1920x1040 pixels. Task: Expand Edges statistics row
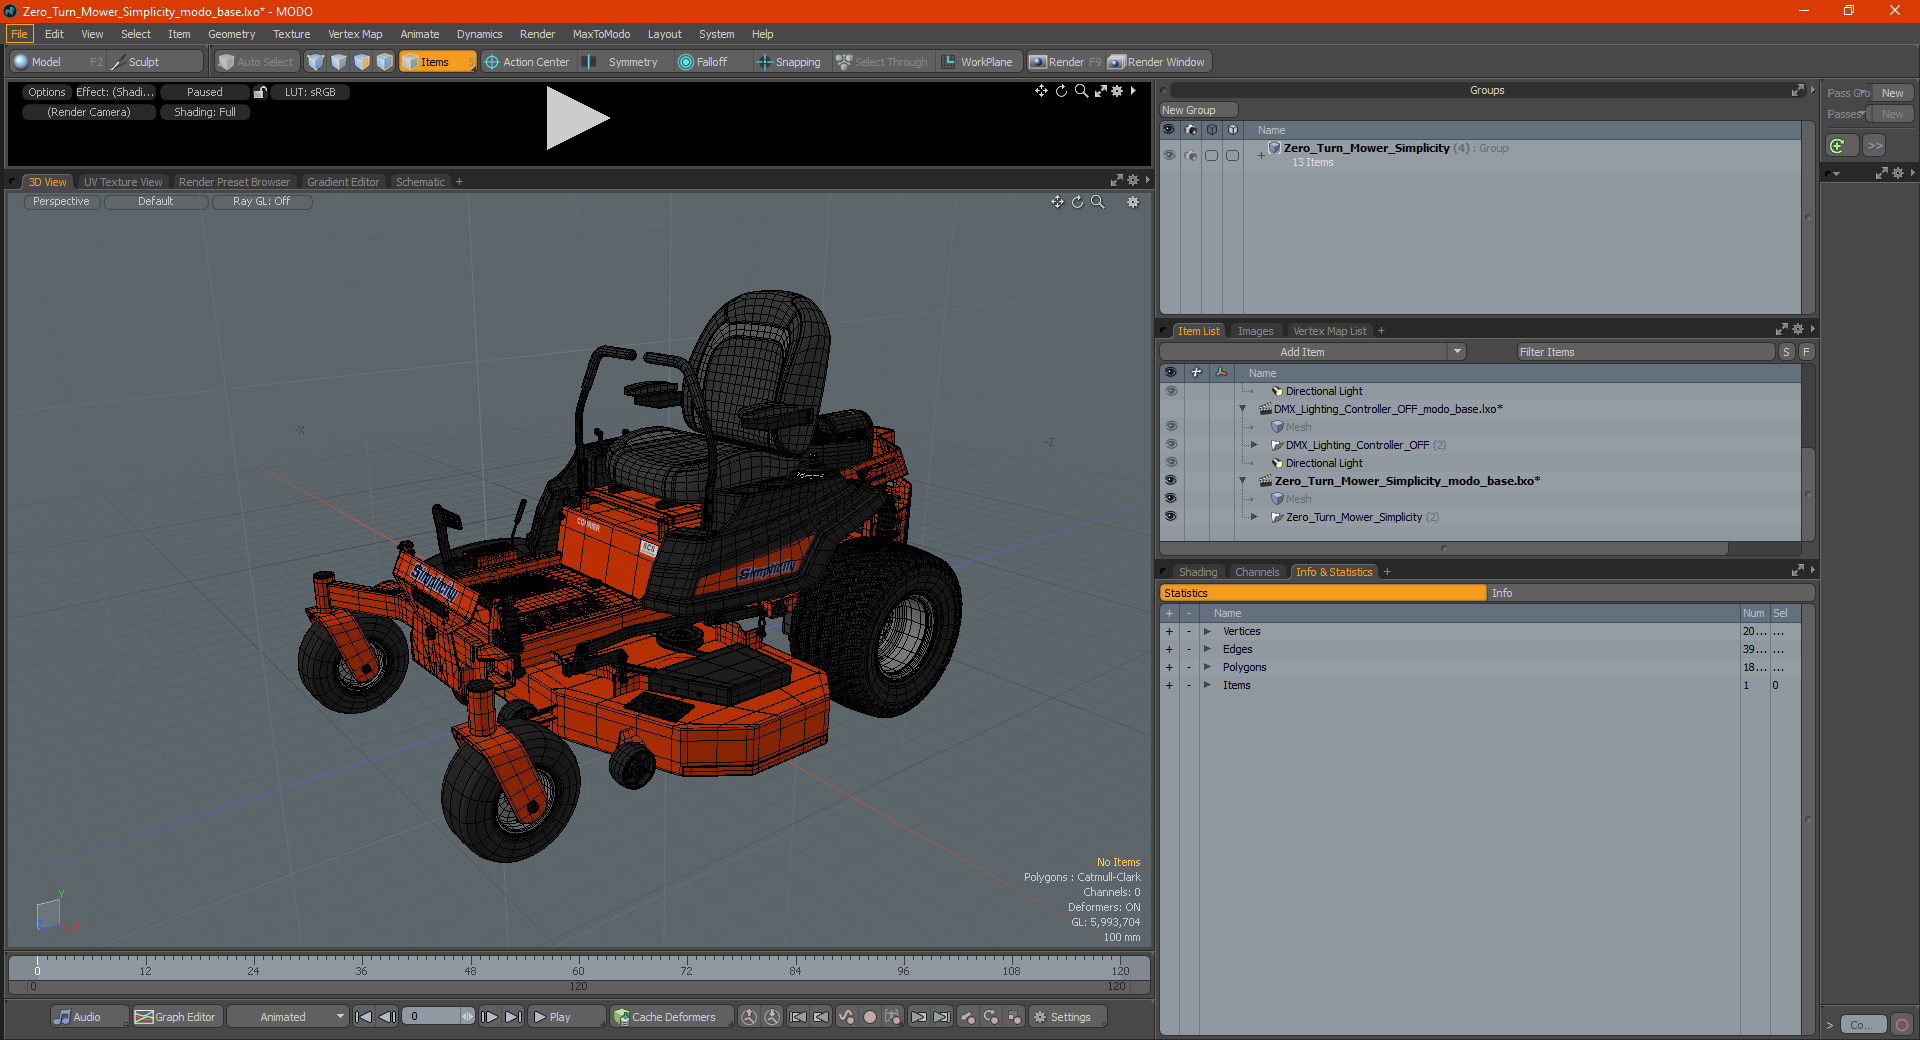pos(1207,649)
